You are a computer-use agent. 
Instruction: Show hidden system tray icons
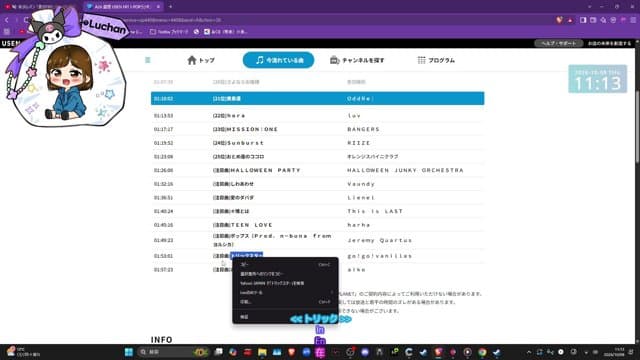click(x=529, y=352)
